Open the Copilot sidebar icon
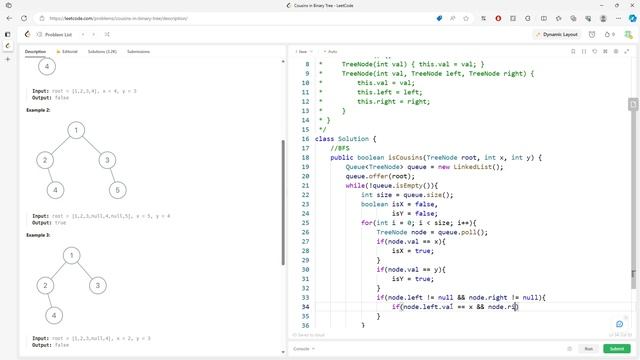 coord(632,18)
